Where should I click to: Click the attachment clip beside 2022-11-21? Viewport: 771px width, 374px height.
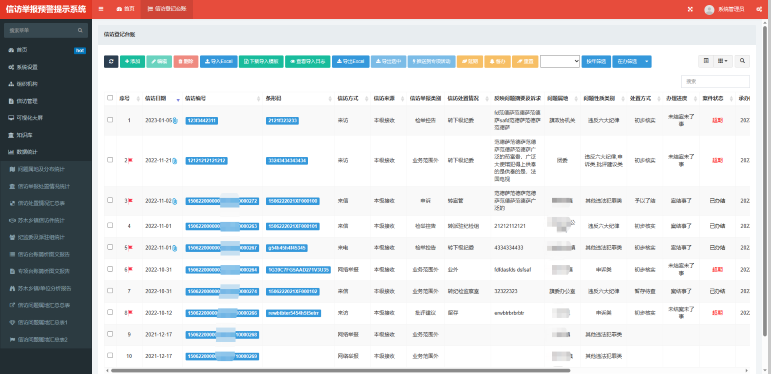(175, 161)
